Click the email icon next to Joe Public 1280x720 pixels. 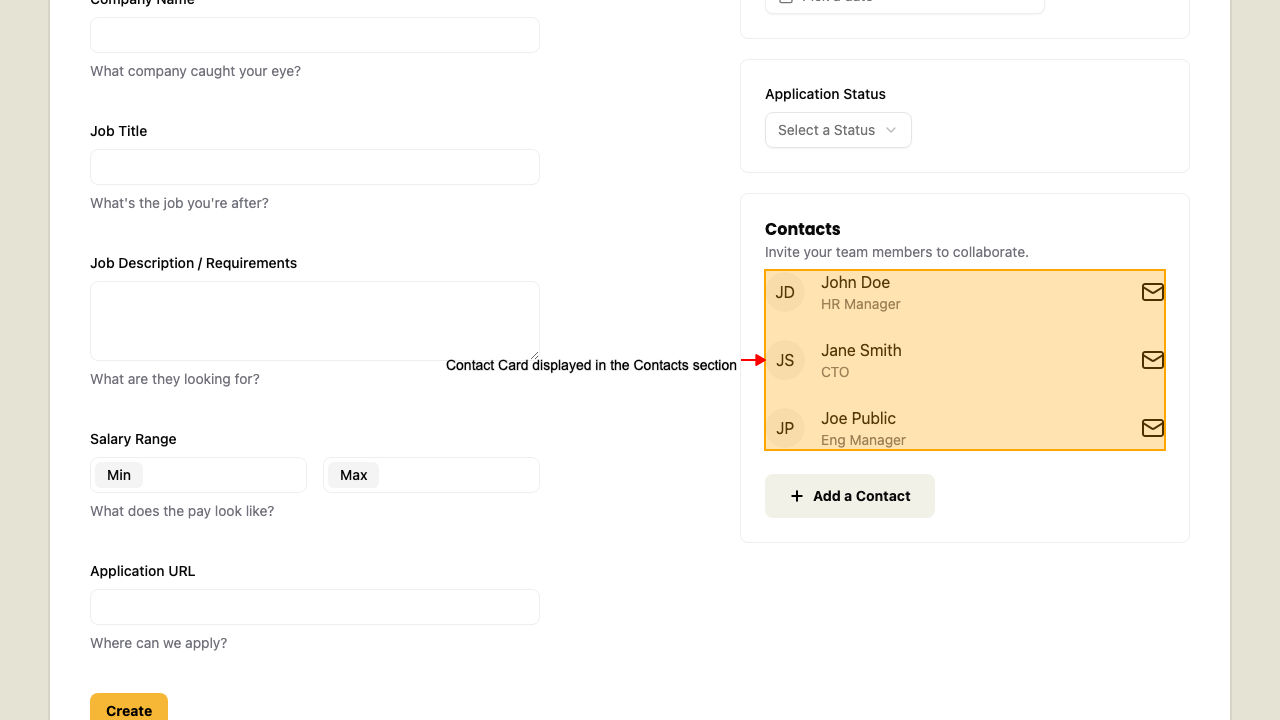[1152, 427]
